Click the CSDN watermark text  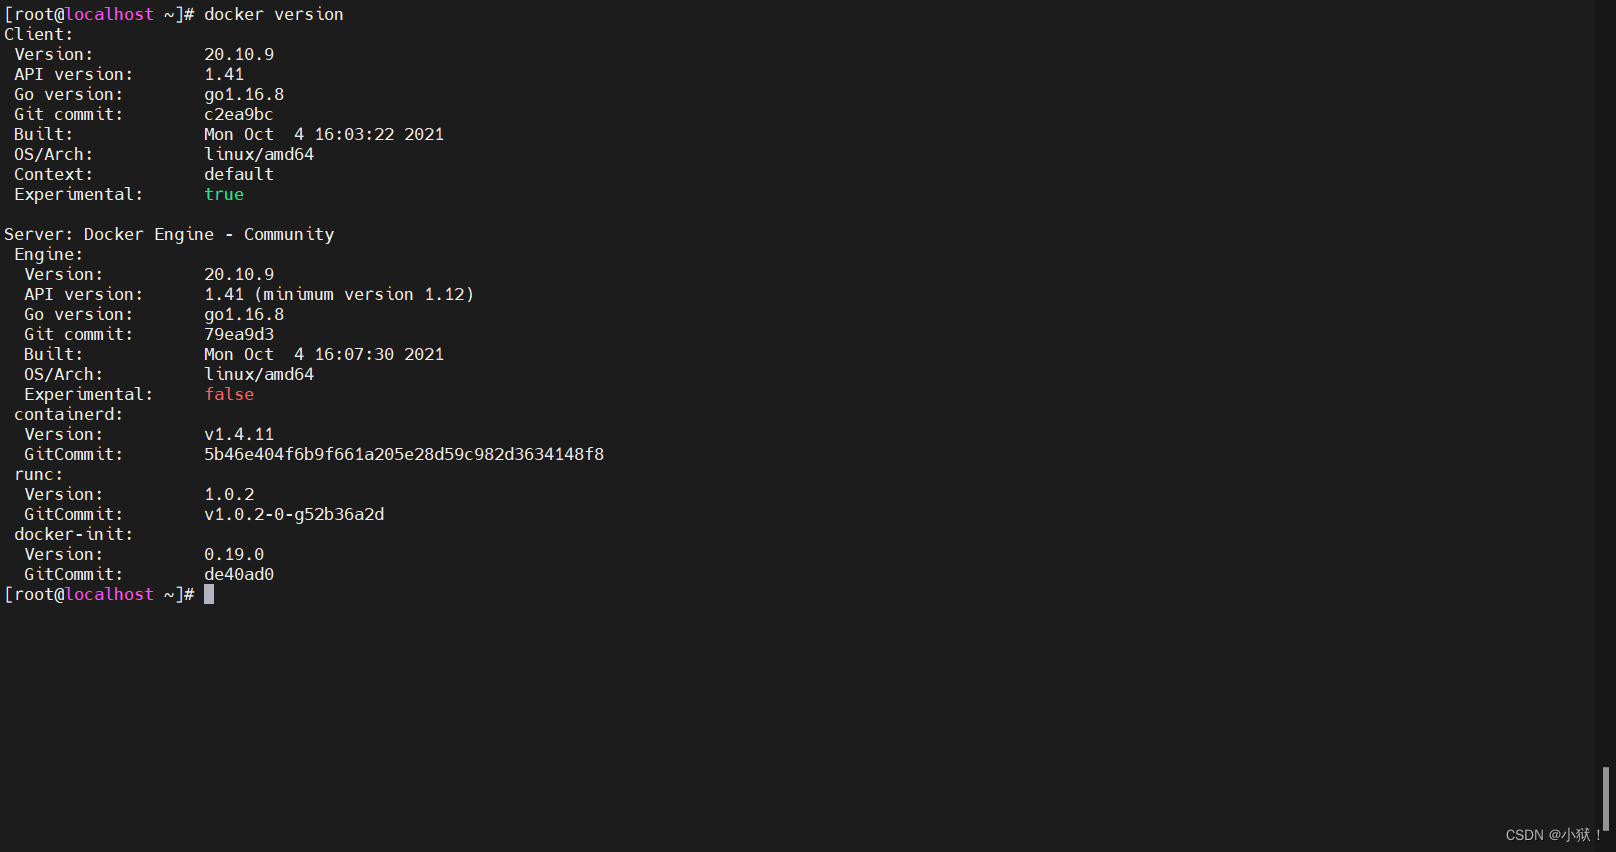pyautogui.click(x=1554, y=835)
